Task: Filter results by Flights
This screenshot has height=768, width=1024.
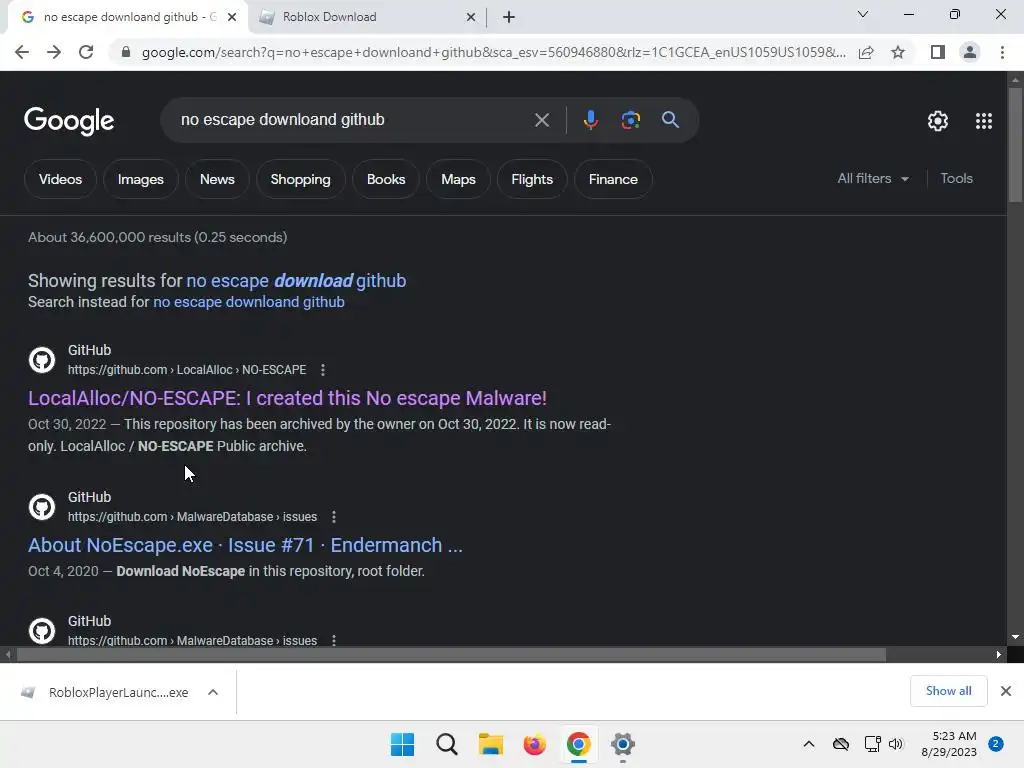Action: pyautogui.click(x=532, y=180)
